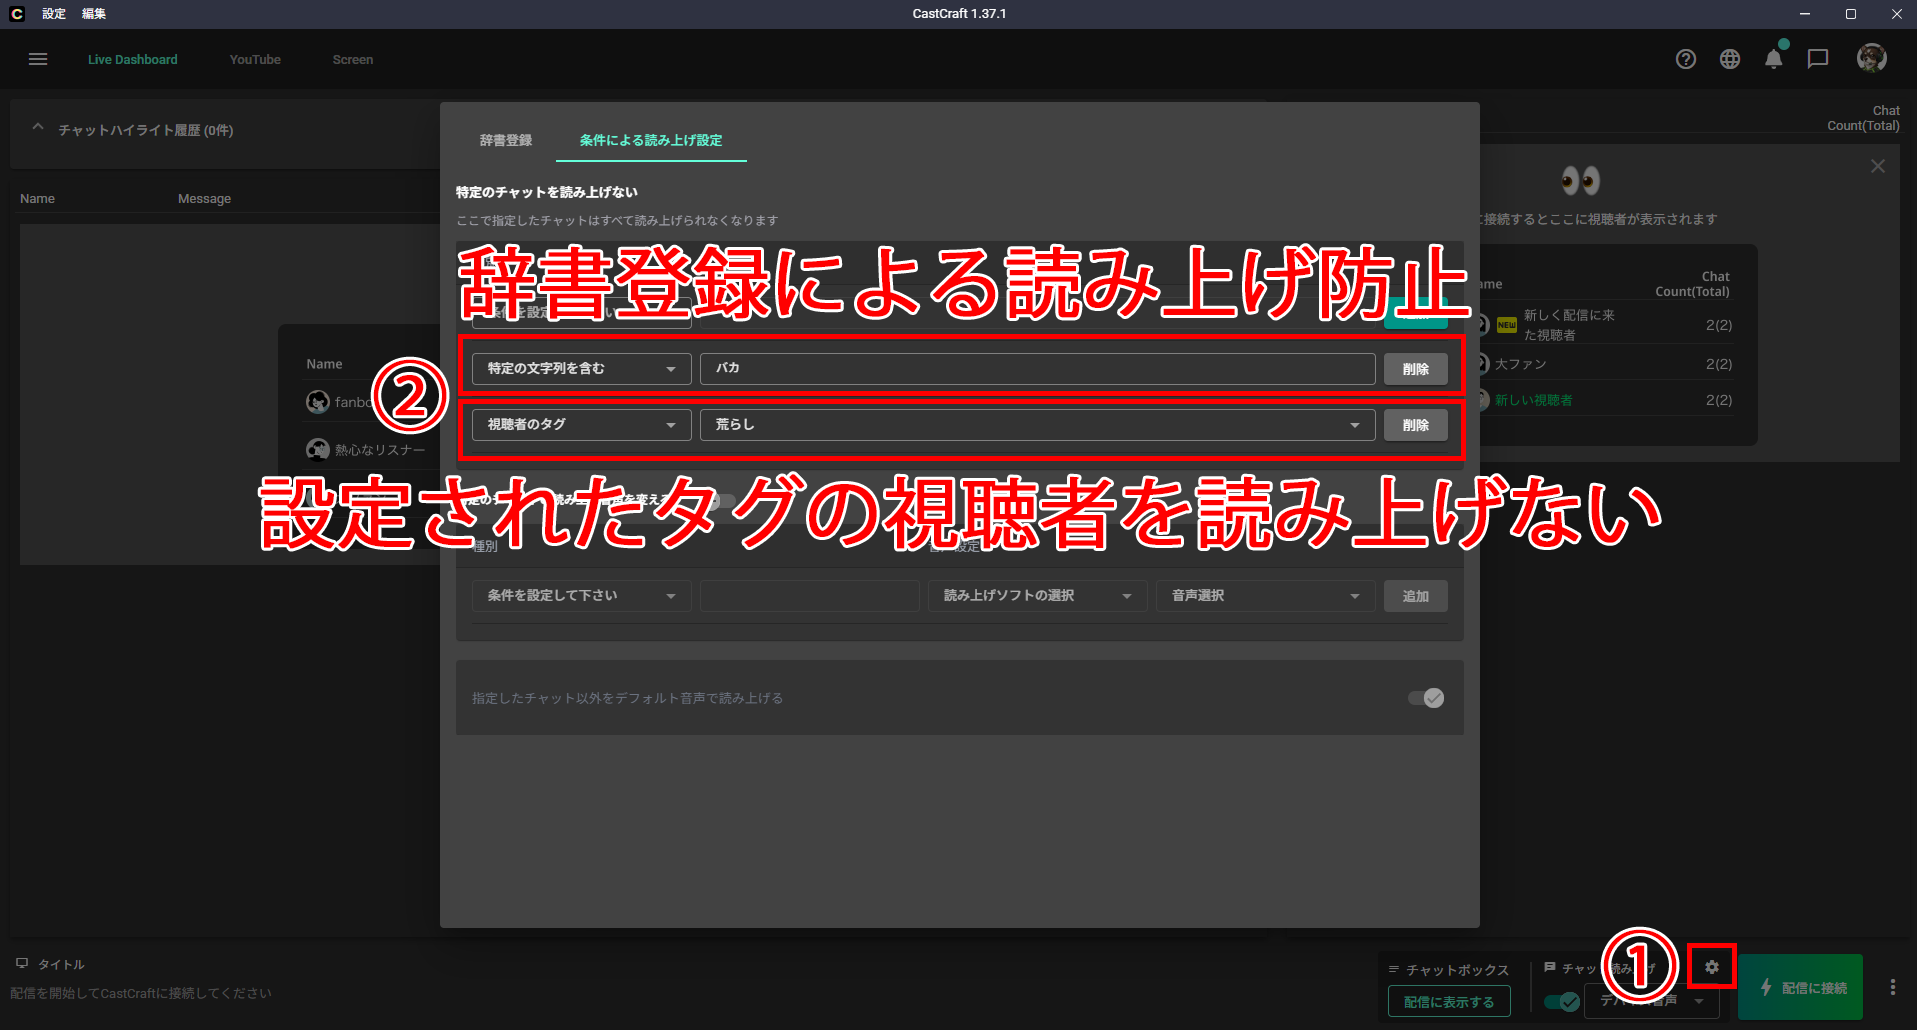This screenshot has width=1917, height=1030.
Task: Click the CastCraft app logo icon
Action: [16, 14]
